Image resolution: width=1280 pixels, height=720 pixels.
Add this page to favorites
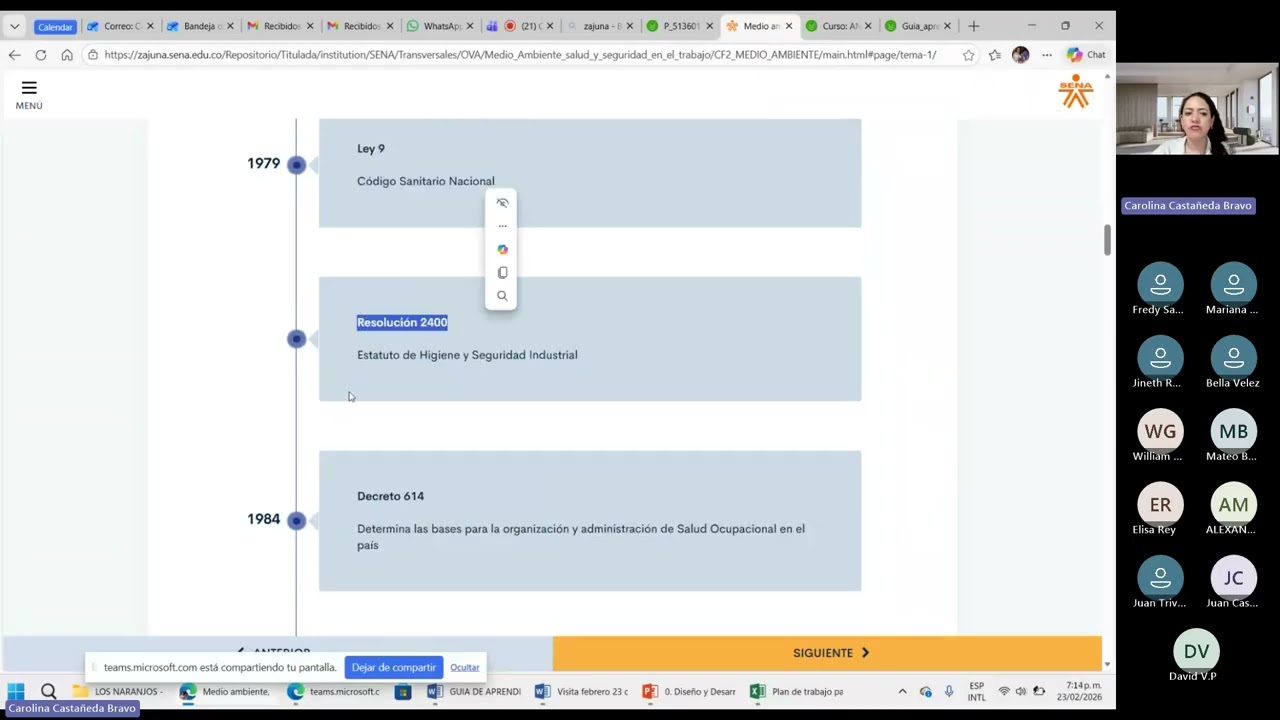click(968, 55)
